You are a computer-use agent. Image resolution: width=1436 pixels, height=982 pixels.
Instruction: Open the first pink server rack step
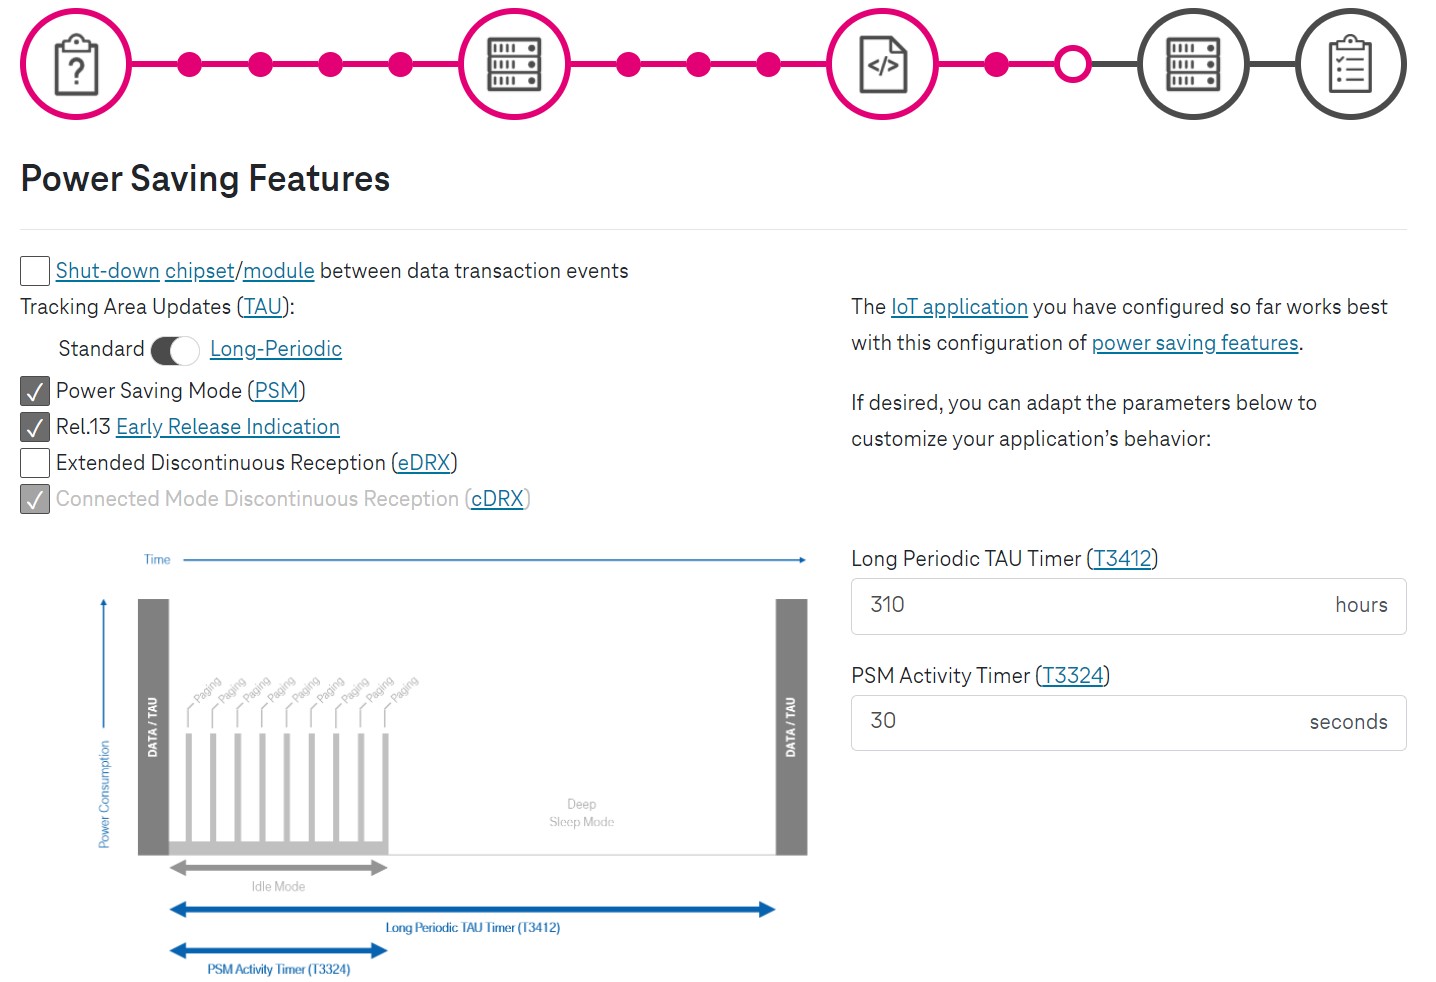coord(514,65)
